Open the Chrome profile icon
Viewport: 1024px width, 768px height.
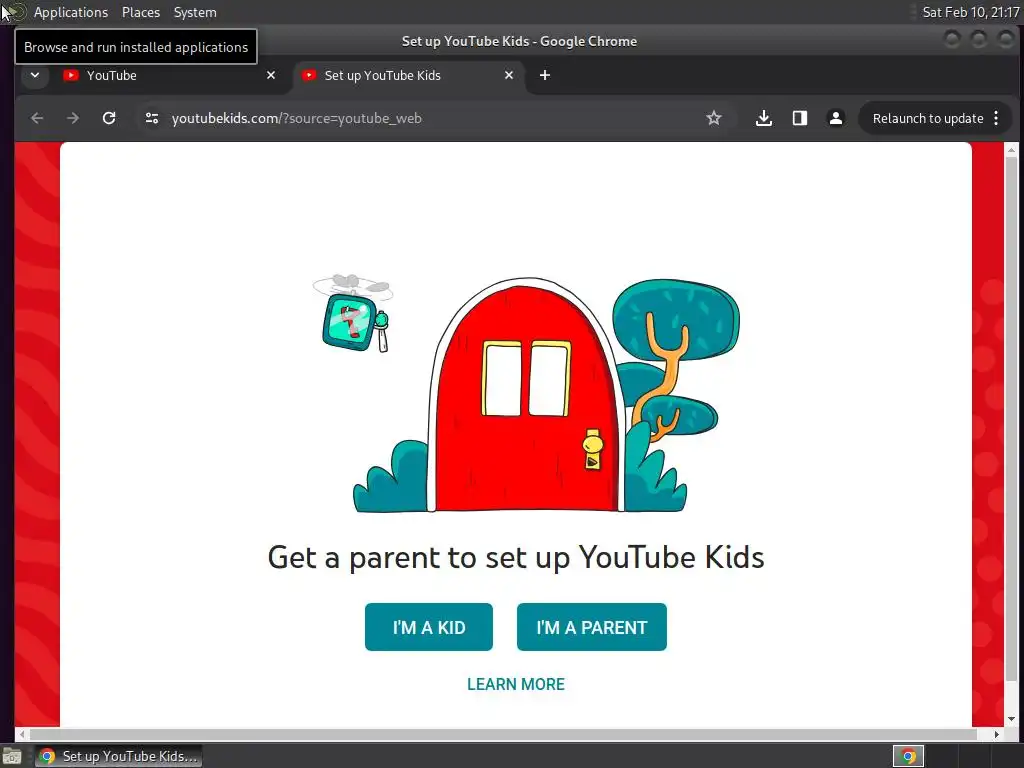(835, 118)
